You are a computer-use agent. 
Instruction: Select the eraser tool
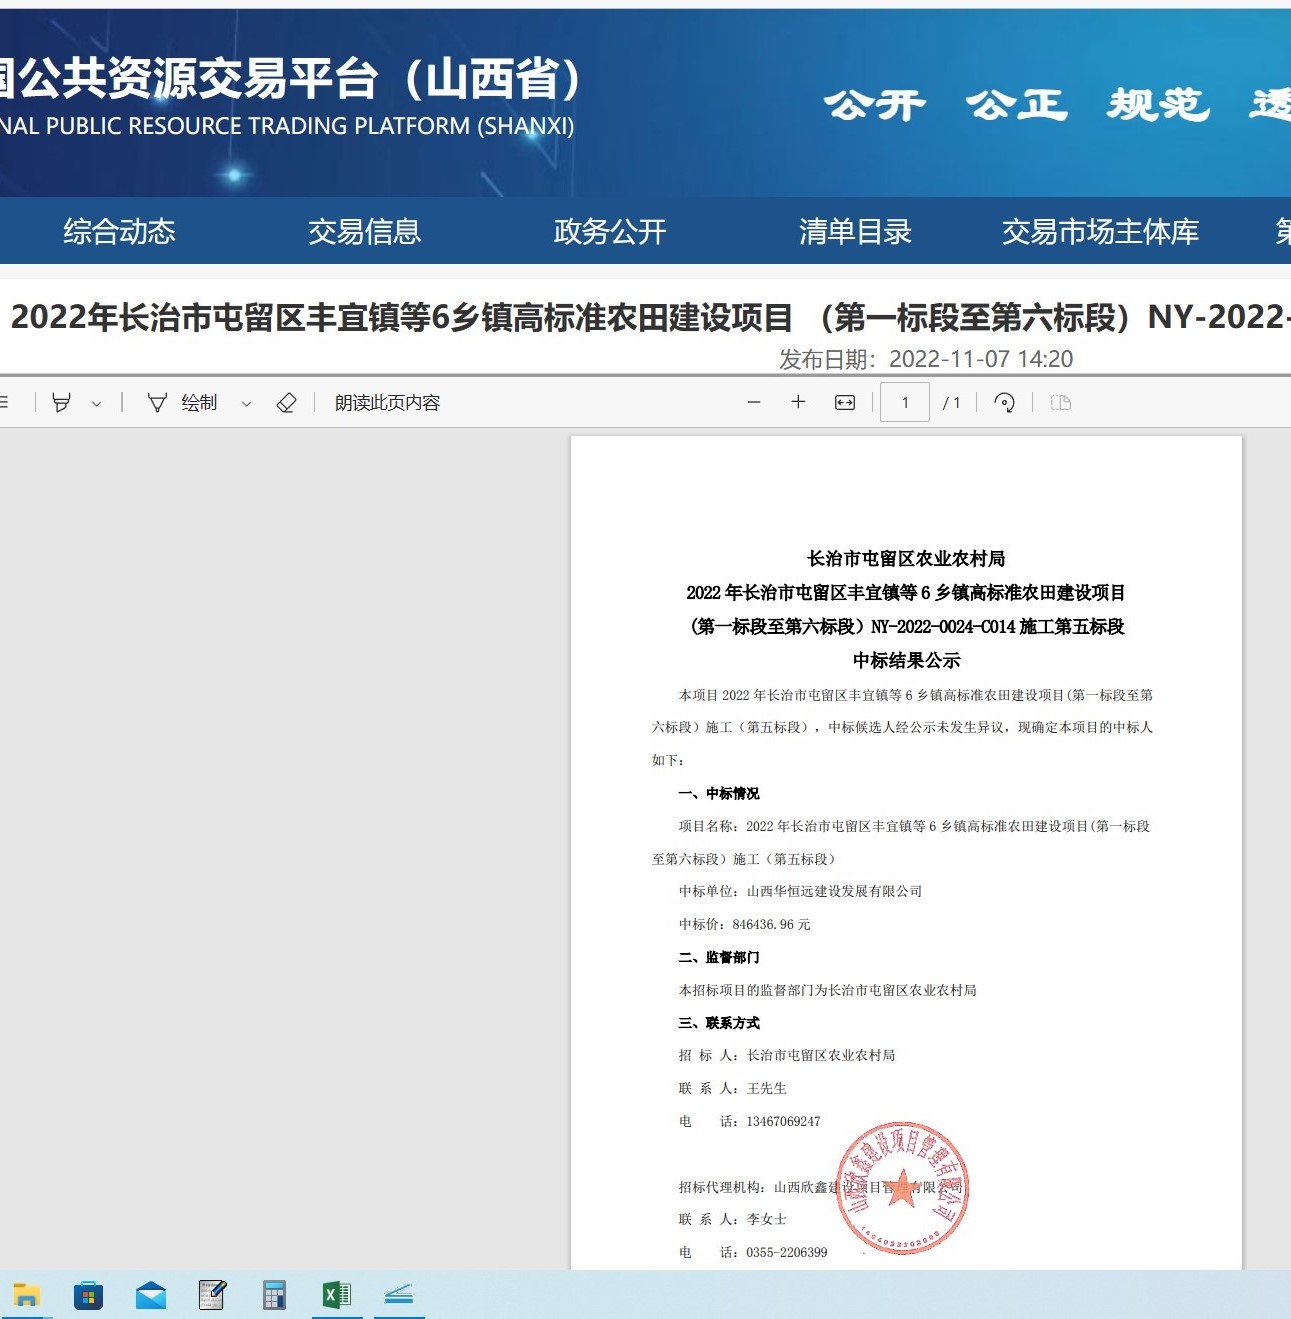coord(286,403)
